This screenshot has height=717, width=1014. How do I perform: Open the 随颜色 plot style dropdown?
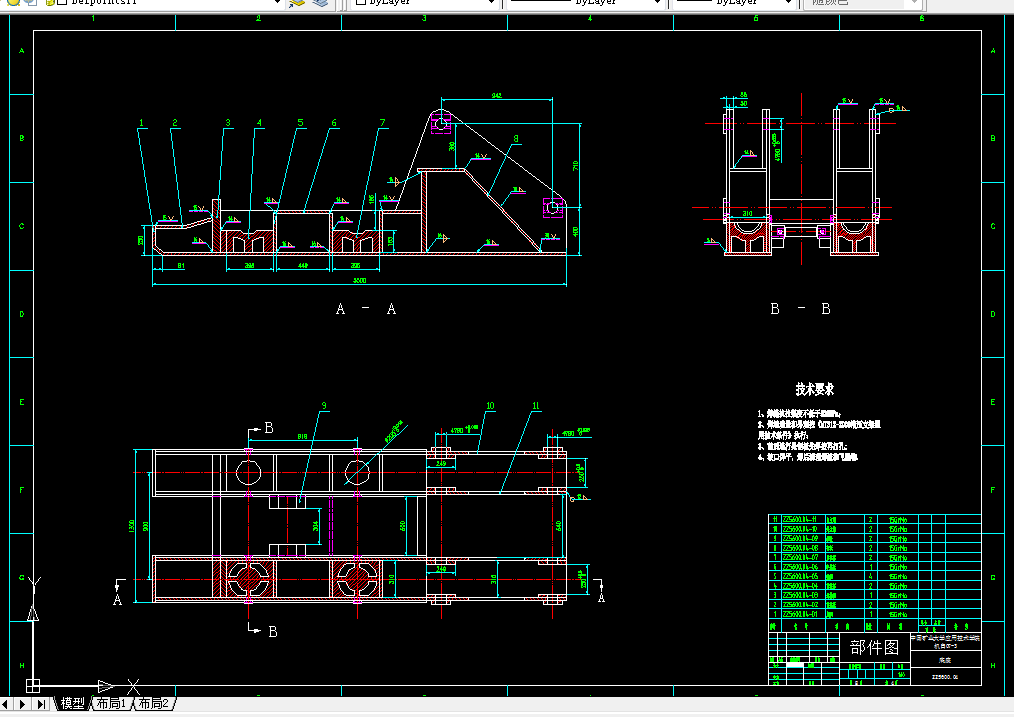tap(914, 3)
